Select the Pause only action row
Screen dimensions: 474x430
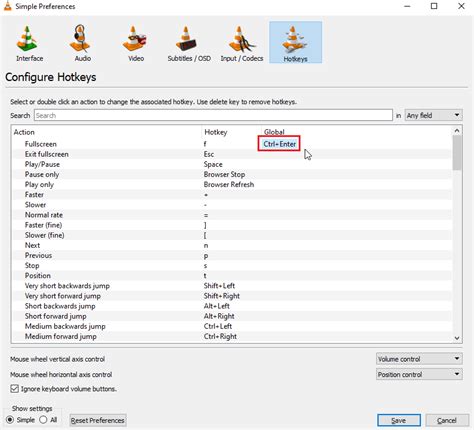click(x=232, y=174)
